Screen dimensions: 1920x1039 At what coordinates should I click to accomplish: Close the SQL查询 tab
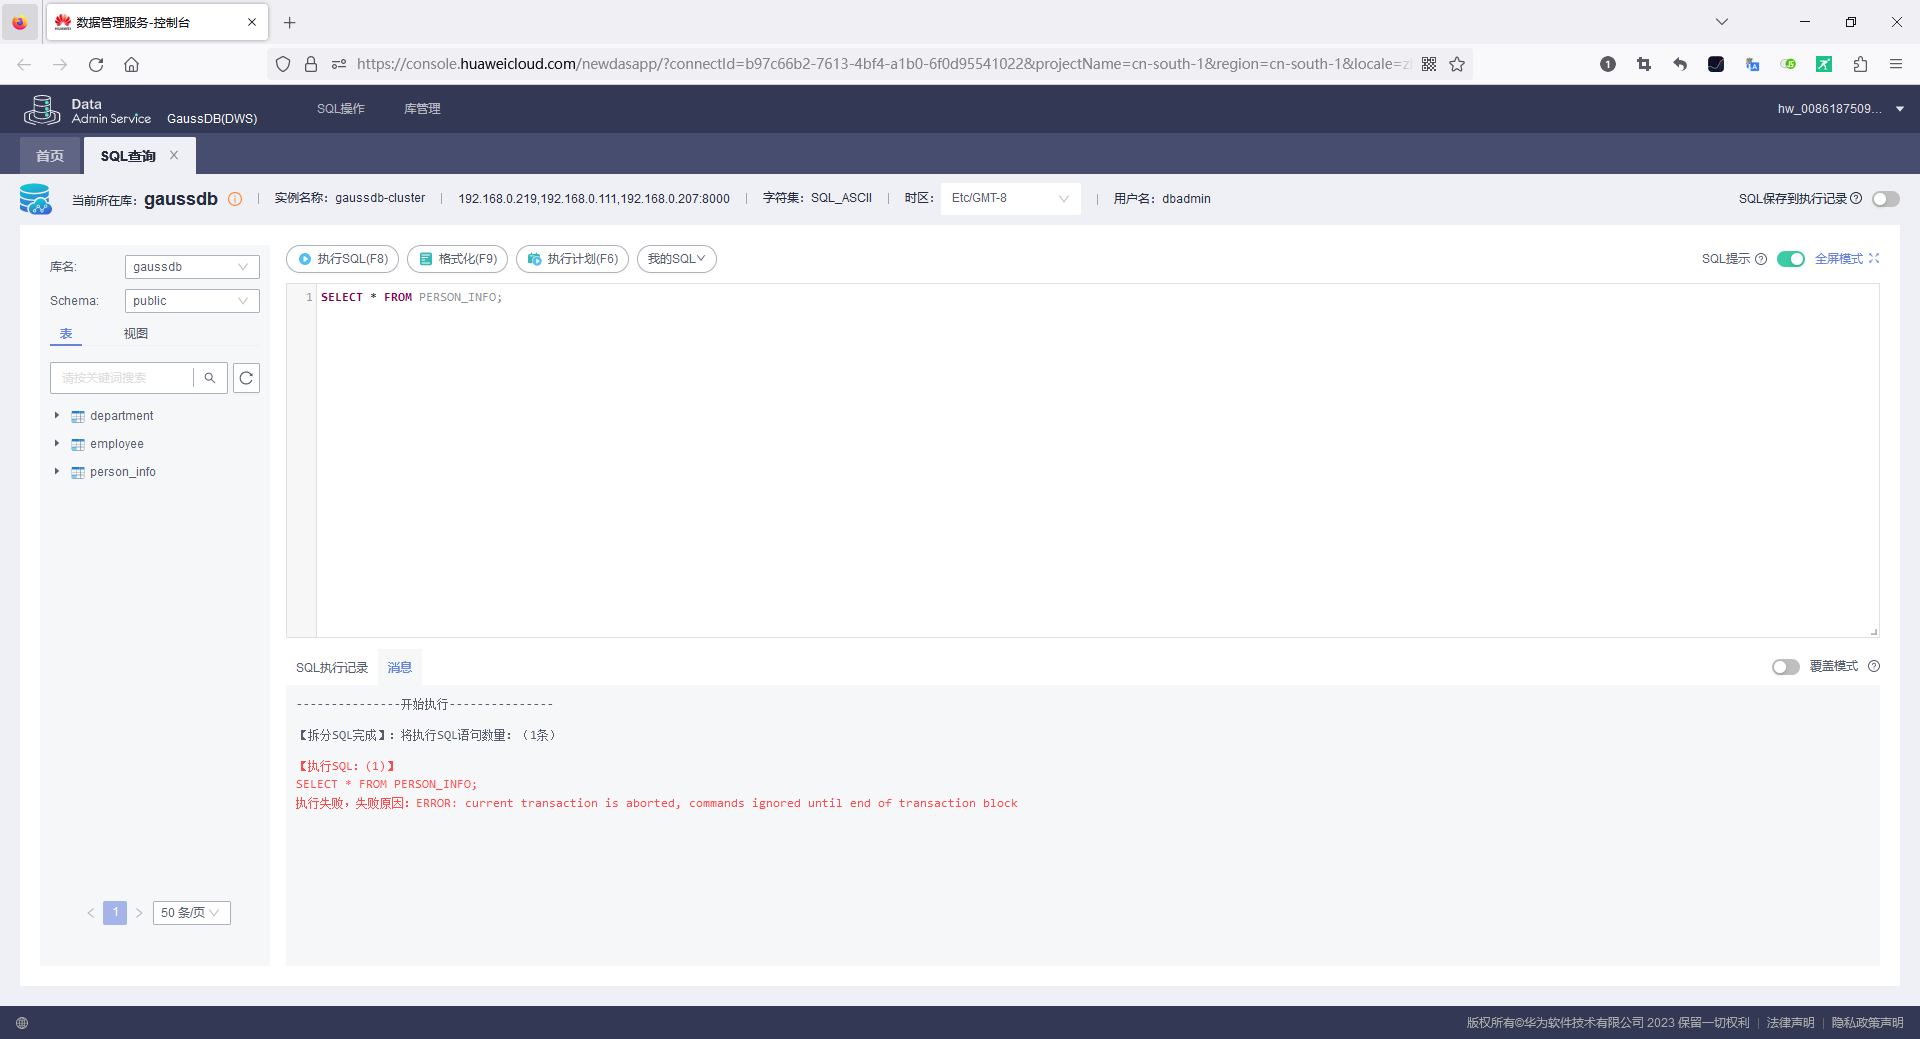pyautogui.click(x=174, y=155)
